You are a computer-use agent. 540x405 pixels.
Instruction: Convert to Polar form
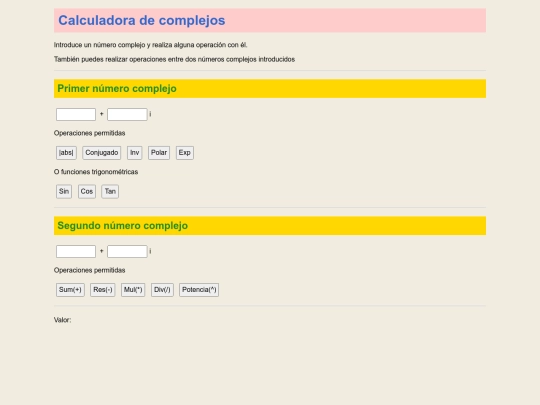159,153
